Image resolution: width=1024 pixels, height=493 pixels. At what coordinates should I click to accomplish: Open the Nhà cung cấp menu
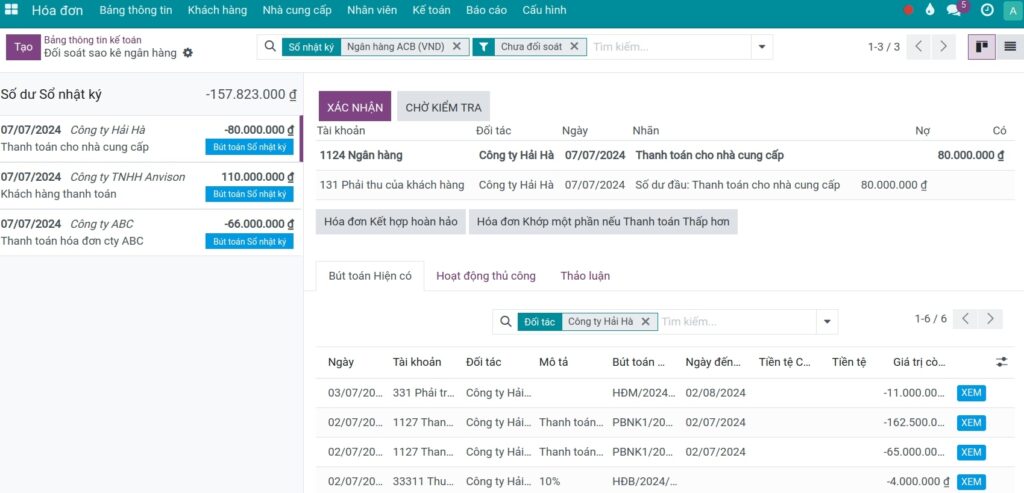click(297, 10)
